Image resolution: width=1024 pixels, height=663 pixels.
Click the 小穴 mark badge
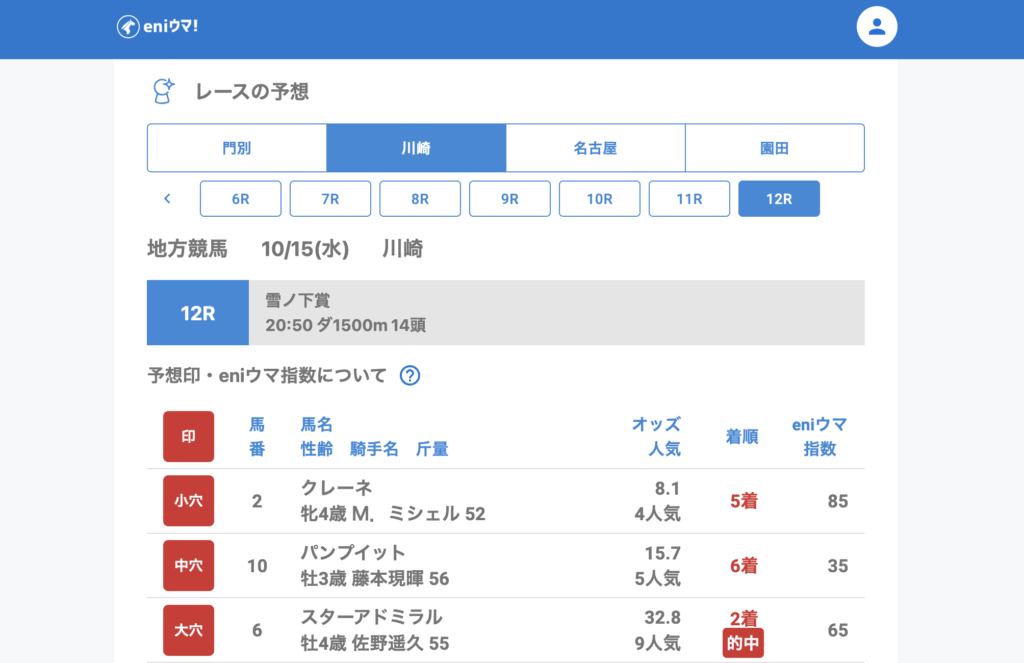tap(188, 501)
